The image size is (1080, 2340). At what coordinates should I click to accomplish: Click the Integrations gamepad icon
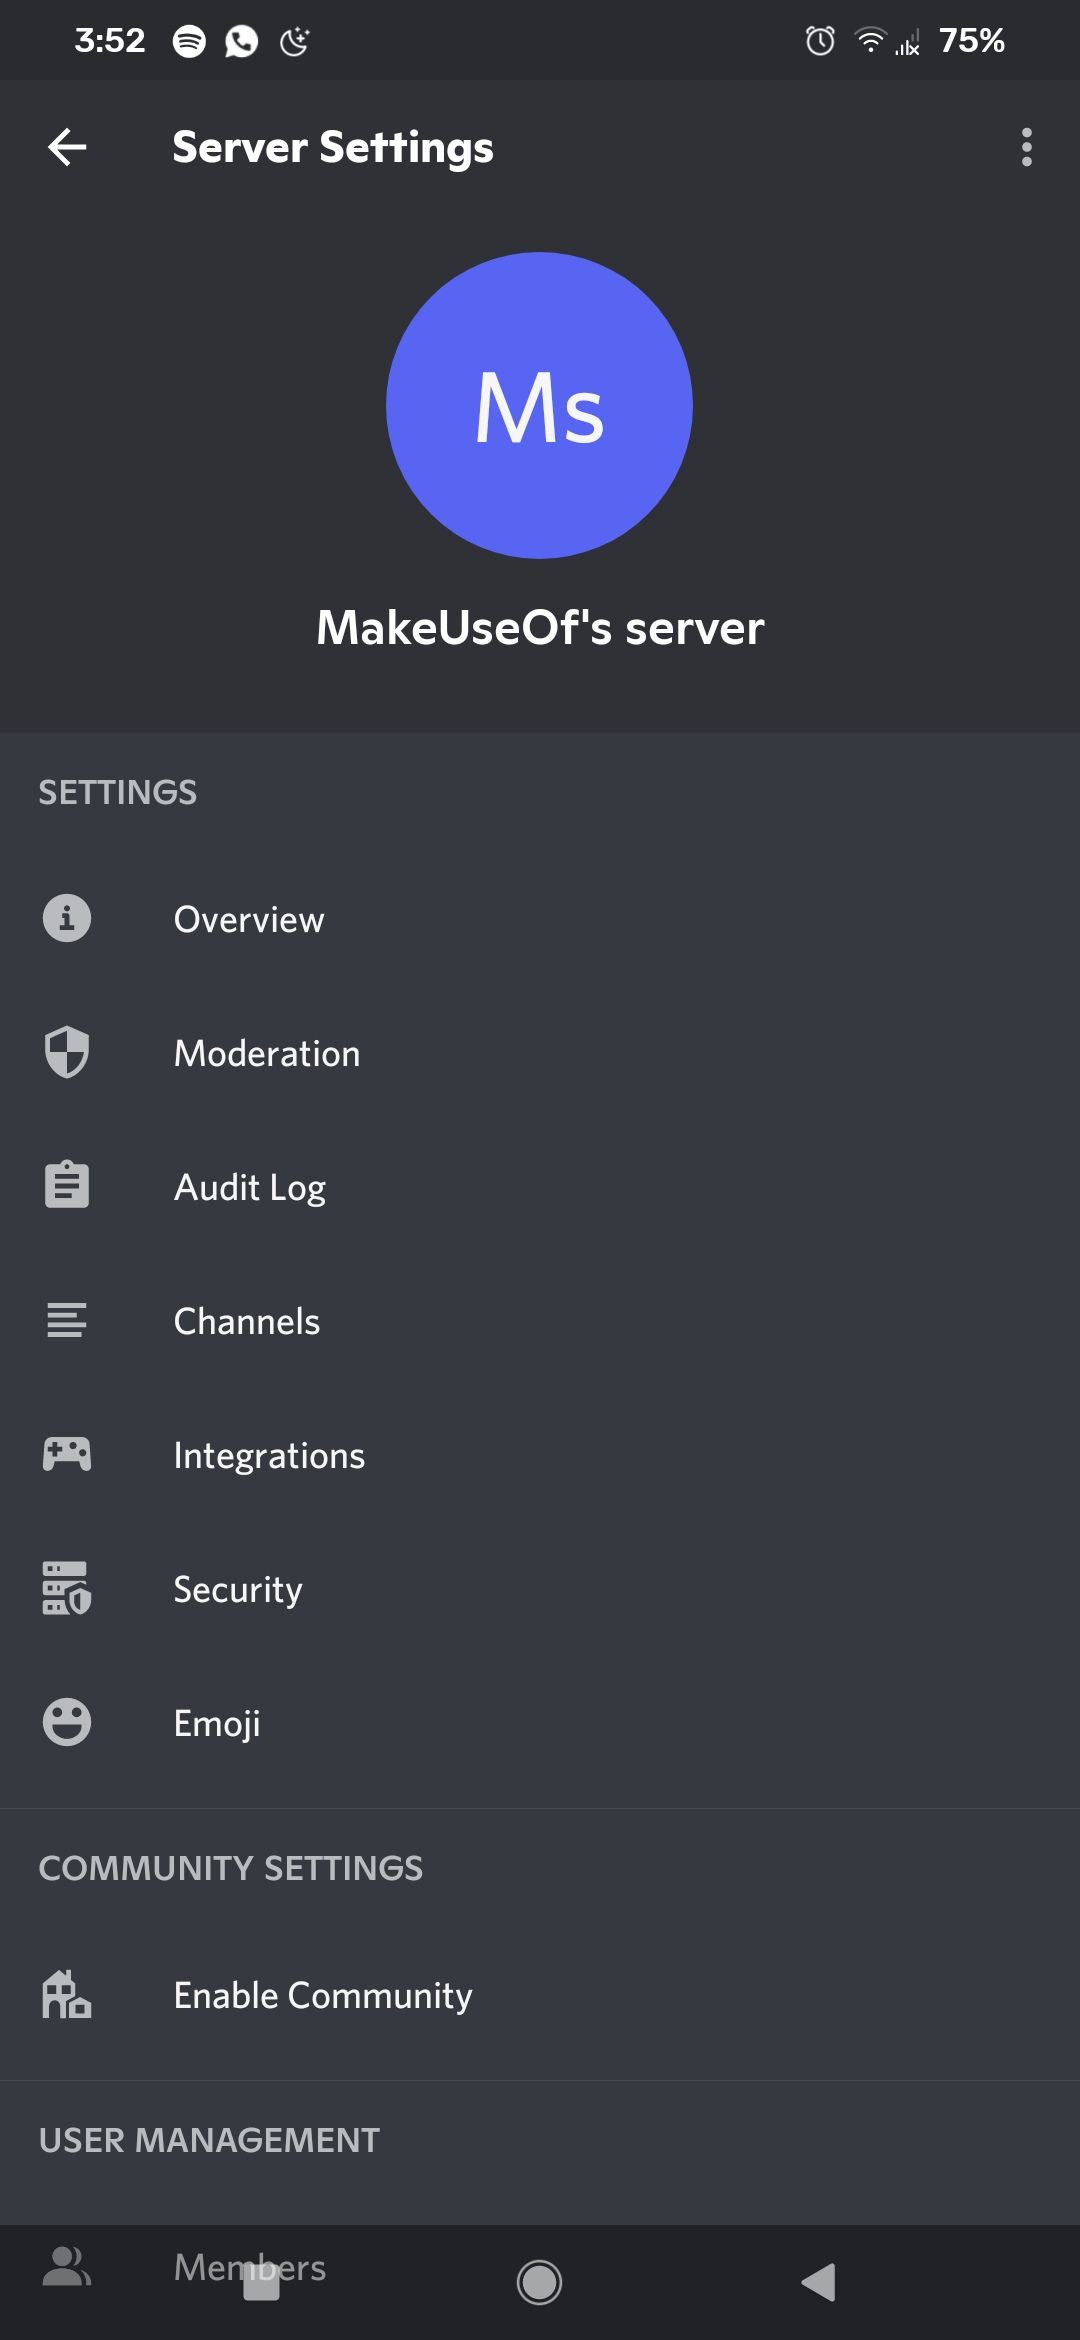coord(67,1454)
